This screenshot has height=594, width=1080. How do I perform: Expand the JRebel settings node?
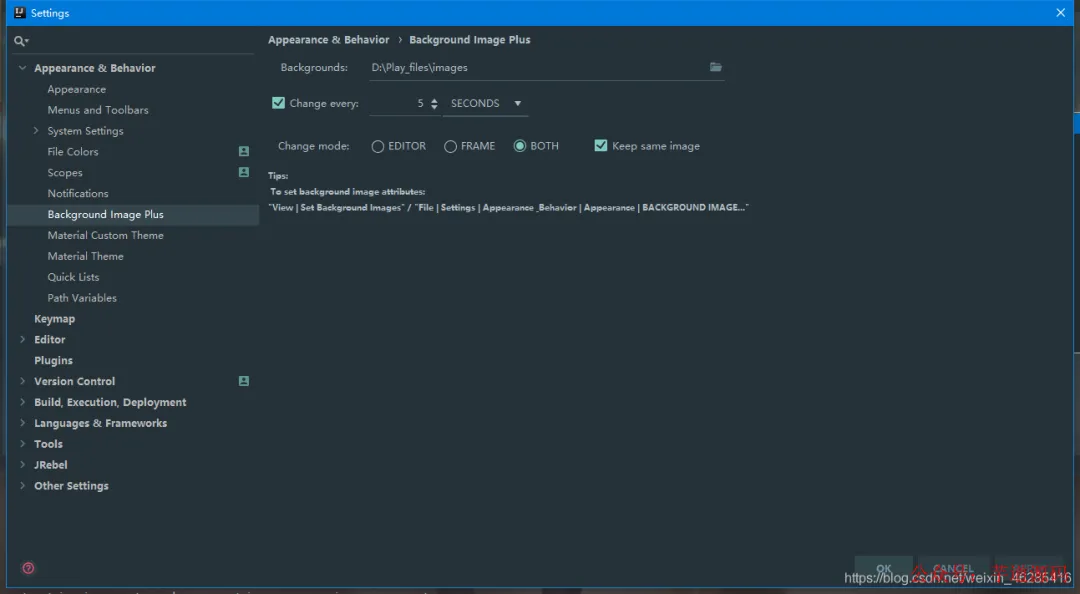[x=22, y=464]
